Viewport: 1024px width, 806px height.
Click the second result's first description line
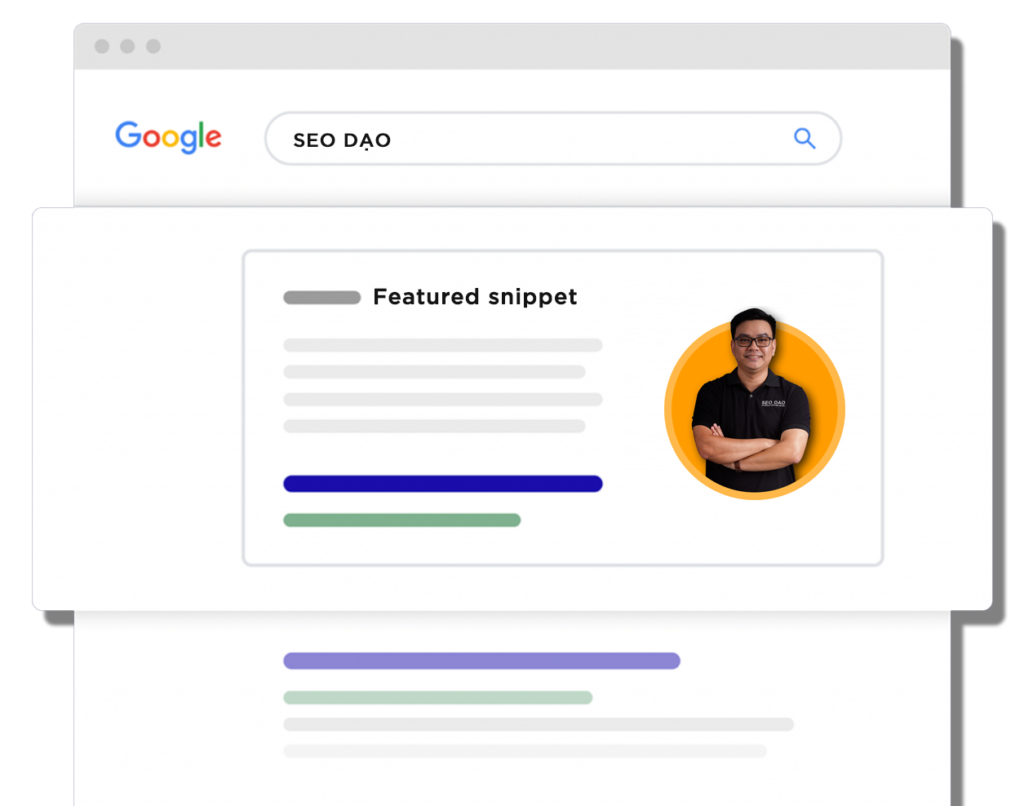coord(538,724)
